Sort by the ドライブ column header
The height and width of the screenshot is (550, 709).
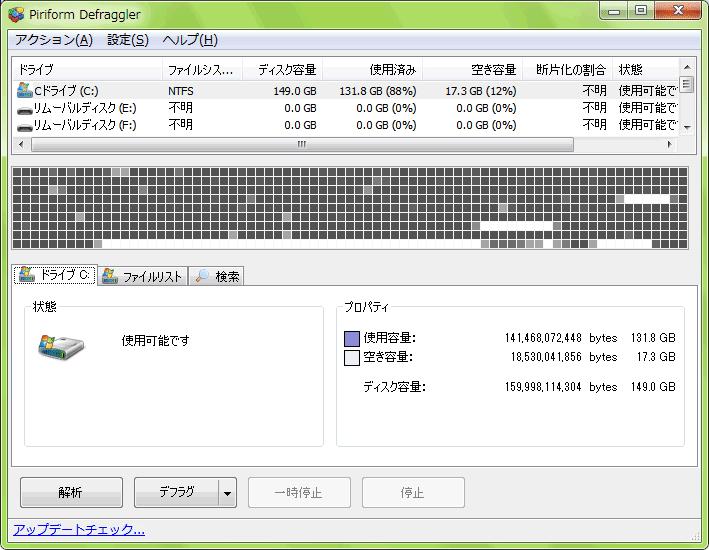tap(87, 70)
